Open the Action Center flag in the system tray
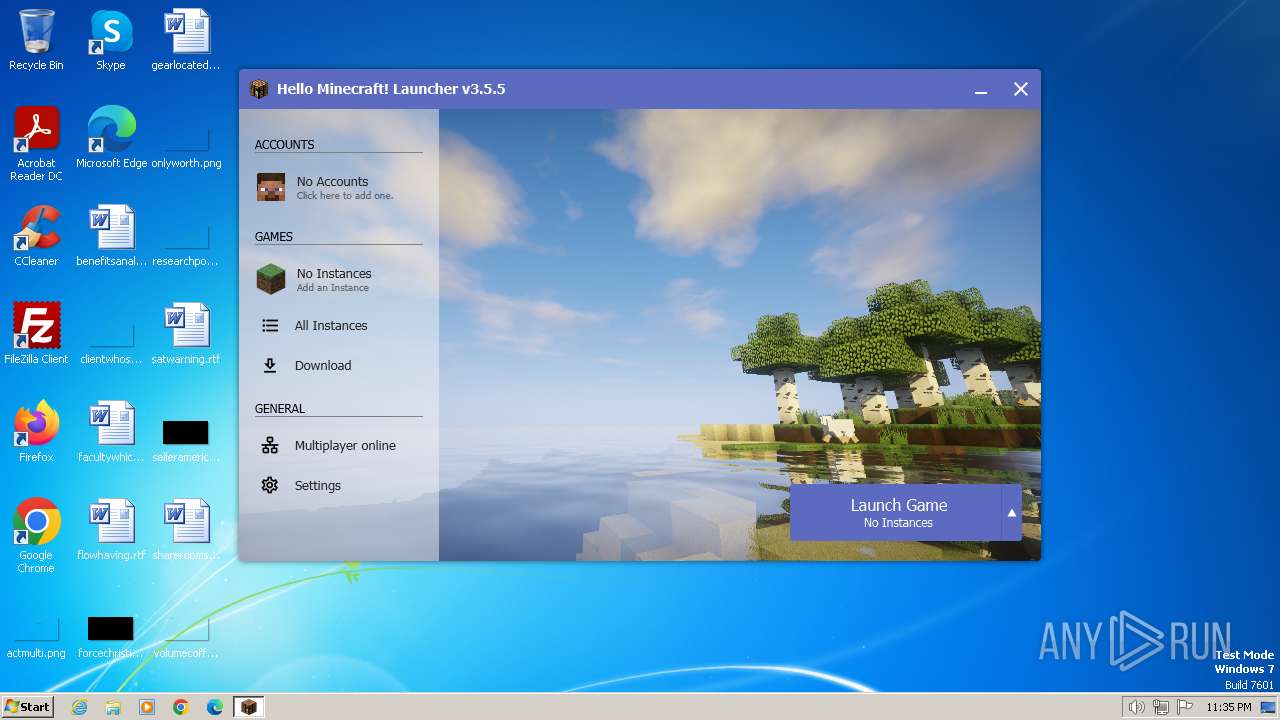This screenshot has width=1280, height=720. tap(1185, 707)
